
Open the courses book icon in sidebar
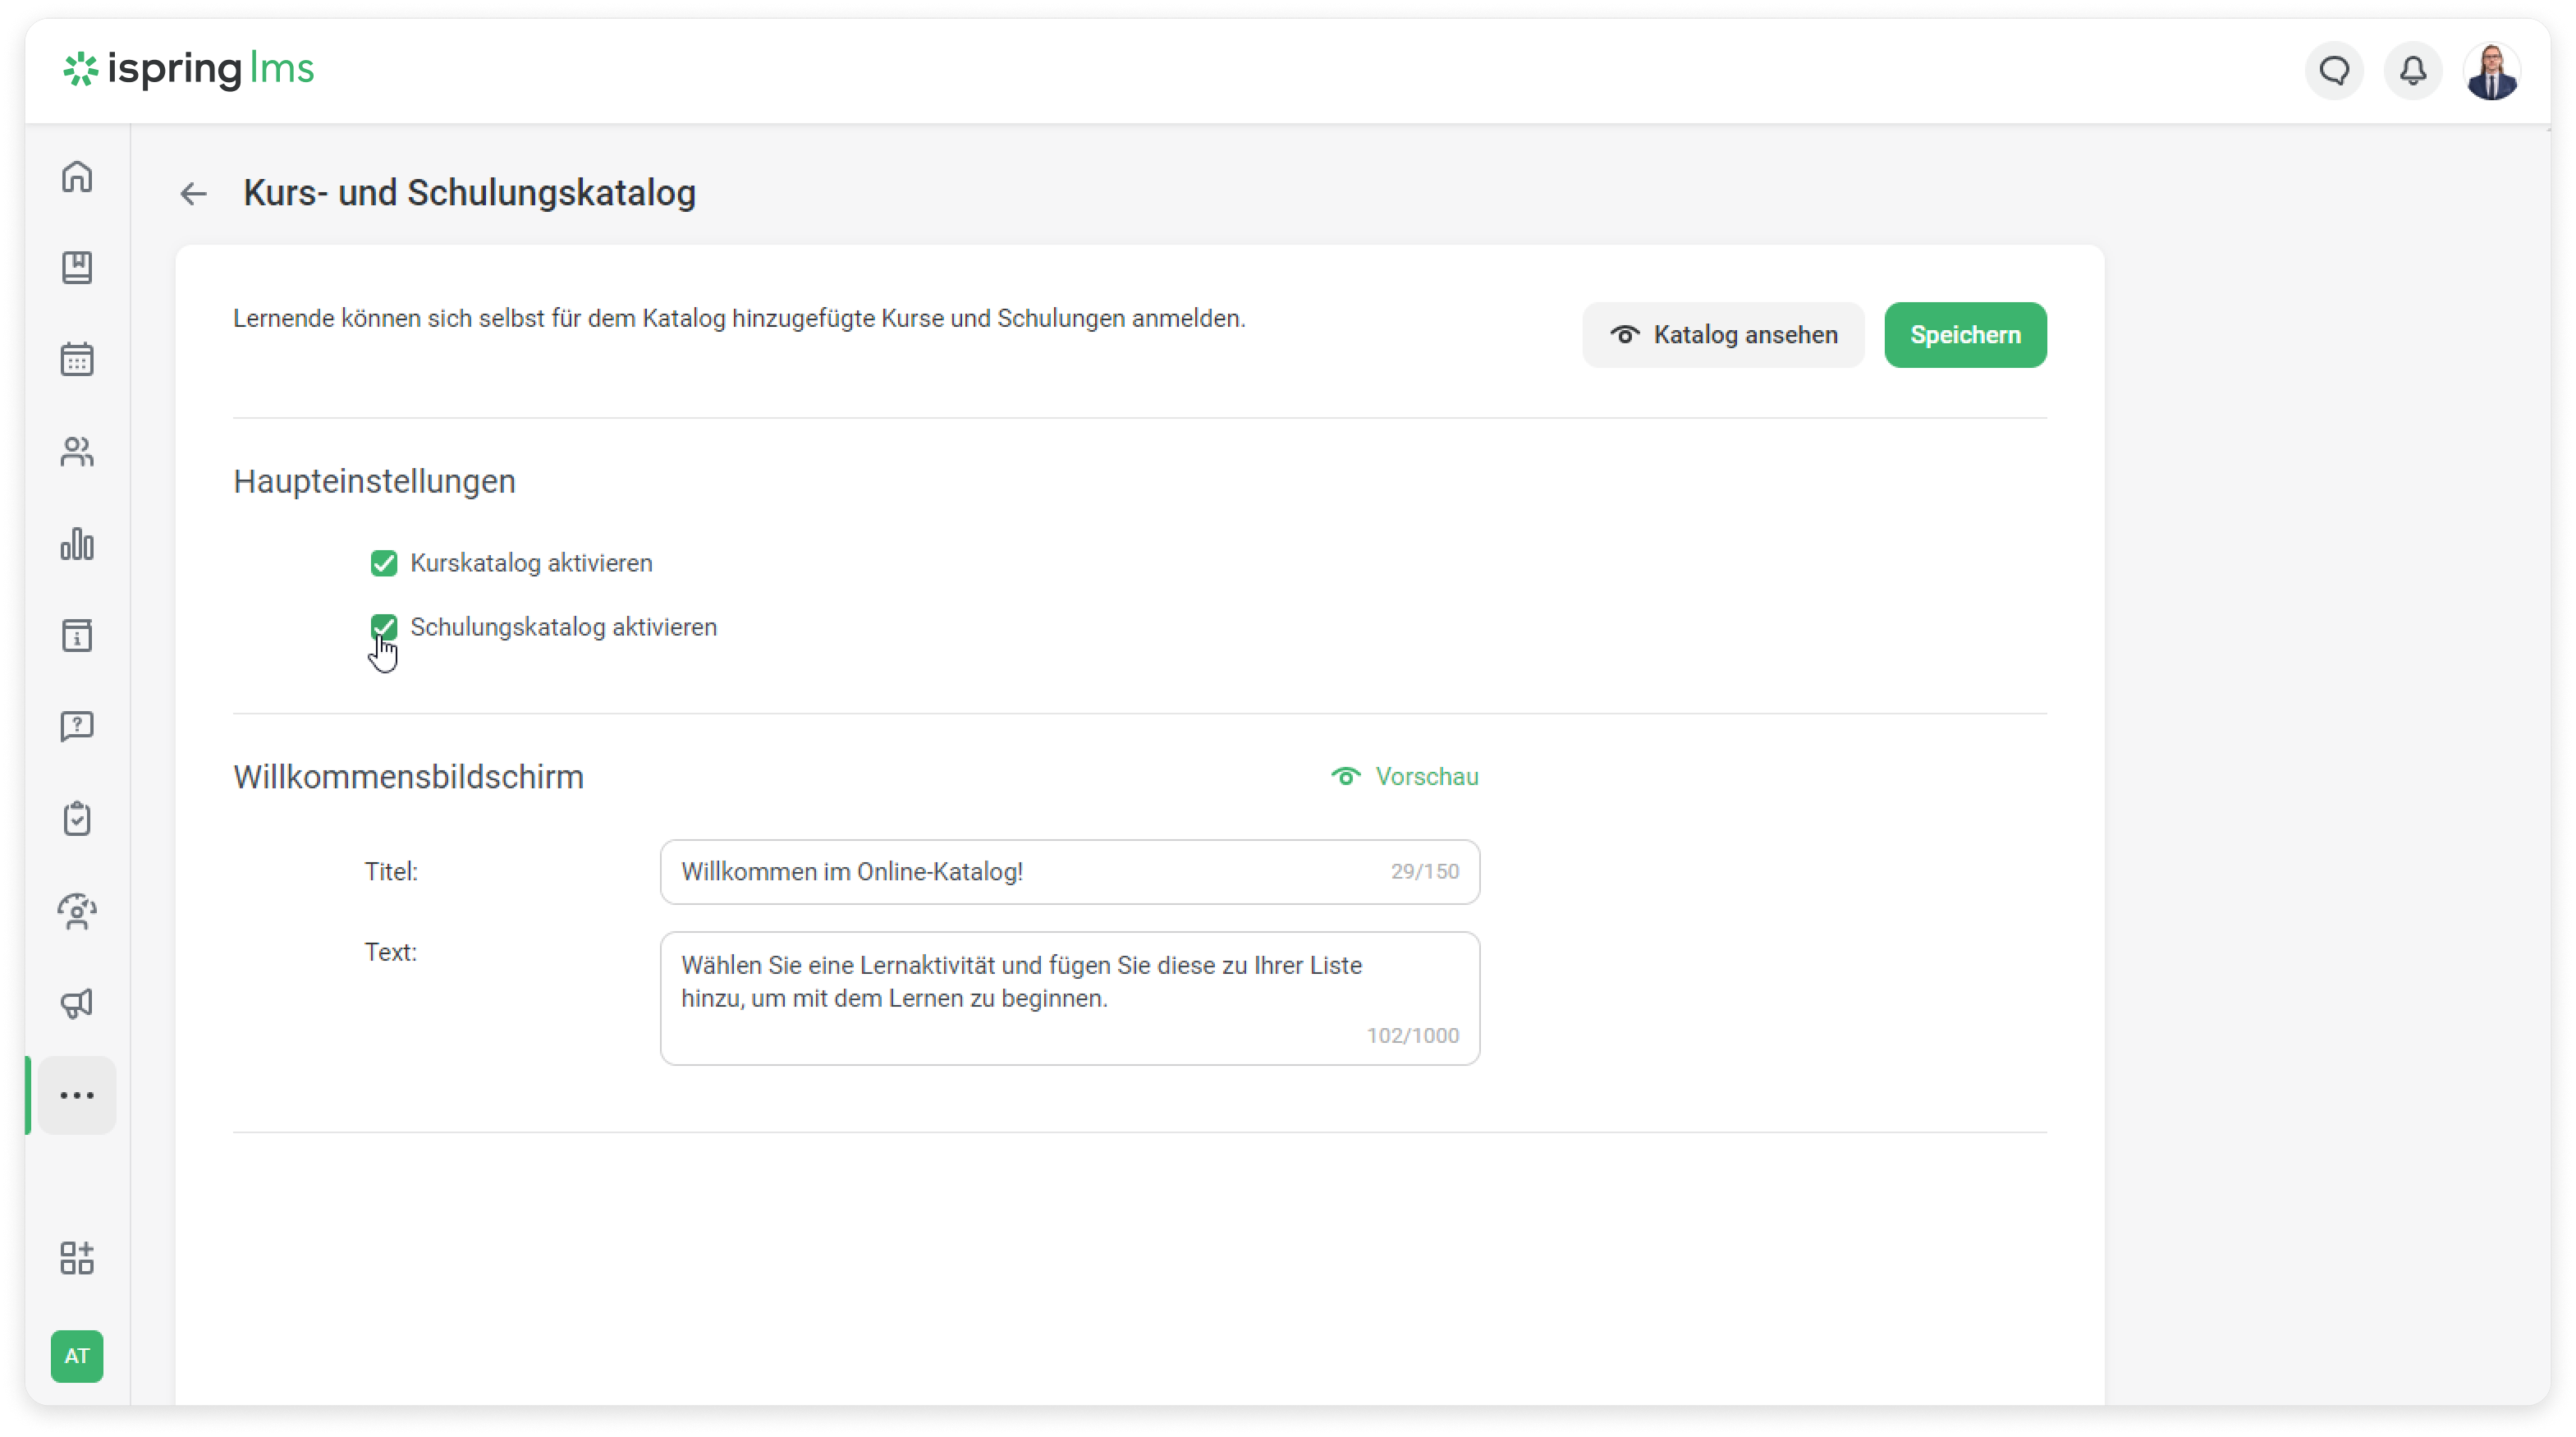tap(77, 267)
